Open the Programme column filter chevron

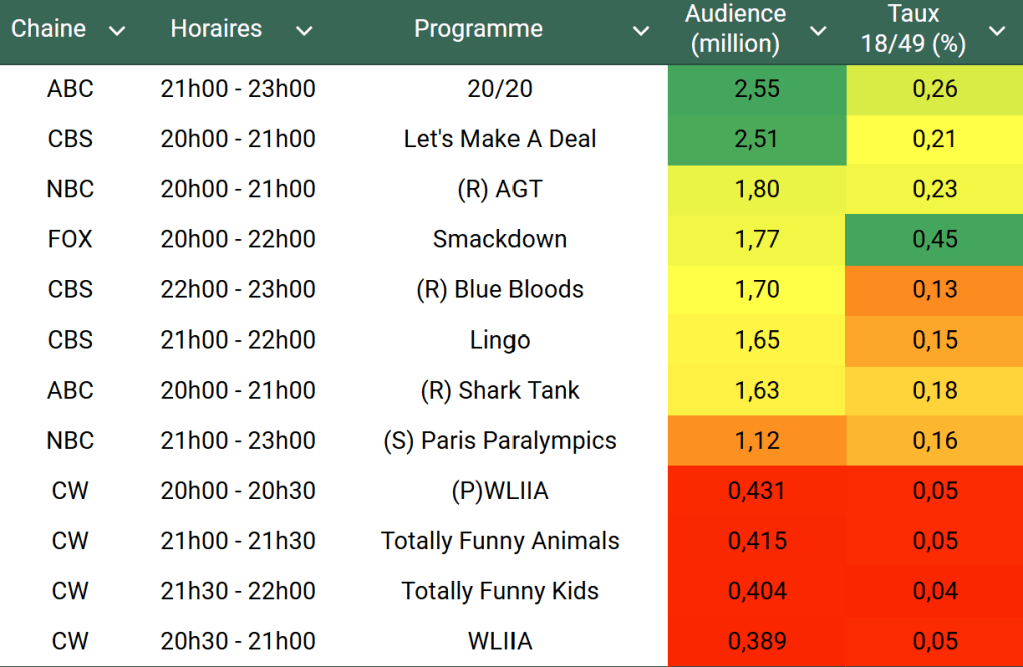(x=641, y=31)
